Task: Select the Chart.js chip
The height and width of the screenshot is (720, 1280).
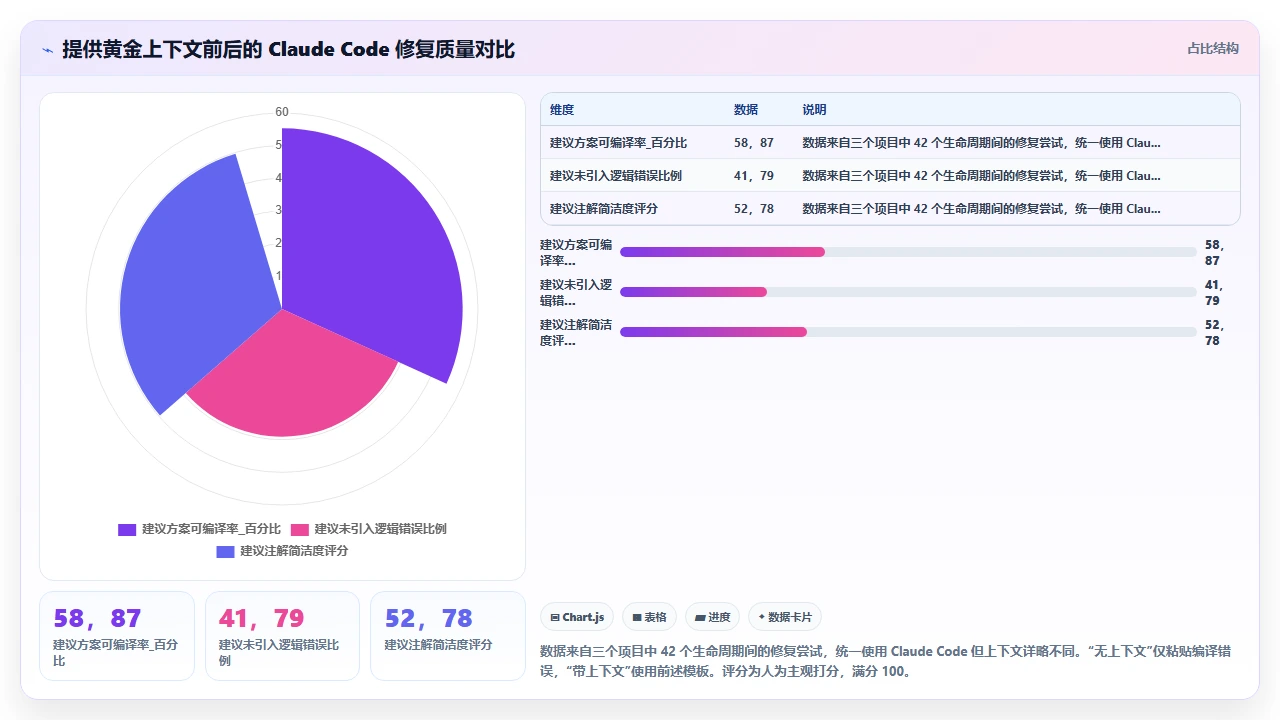Action: click(x=577, y=617)
